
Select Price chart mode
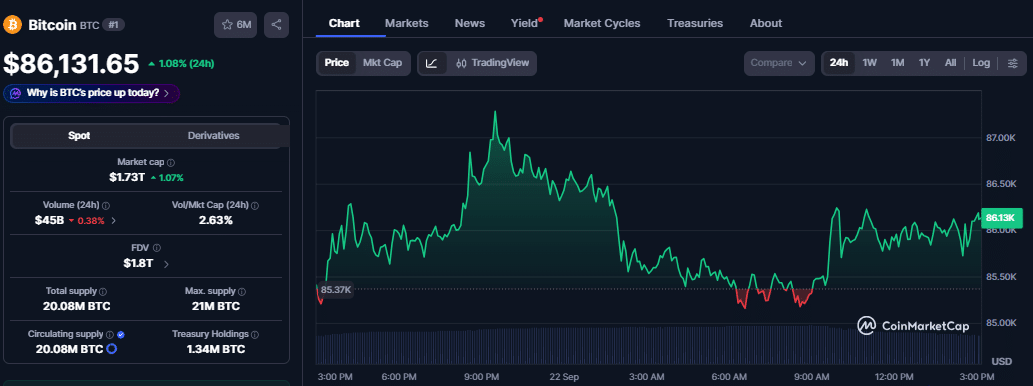(x=337, y=63)
